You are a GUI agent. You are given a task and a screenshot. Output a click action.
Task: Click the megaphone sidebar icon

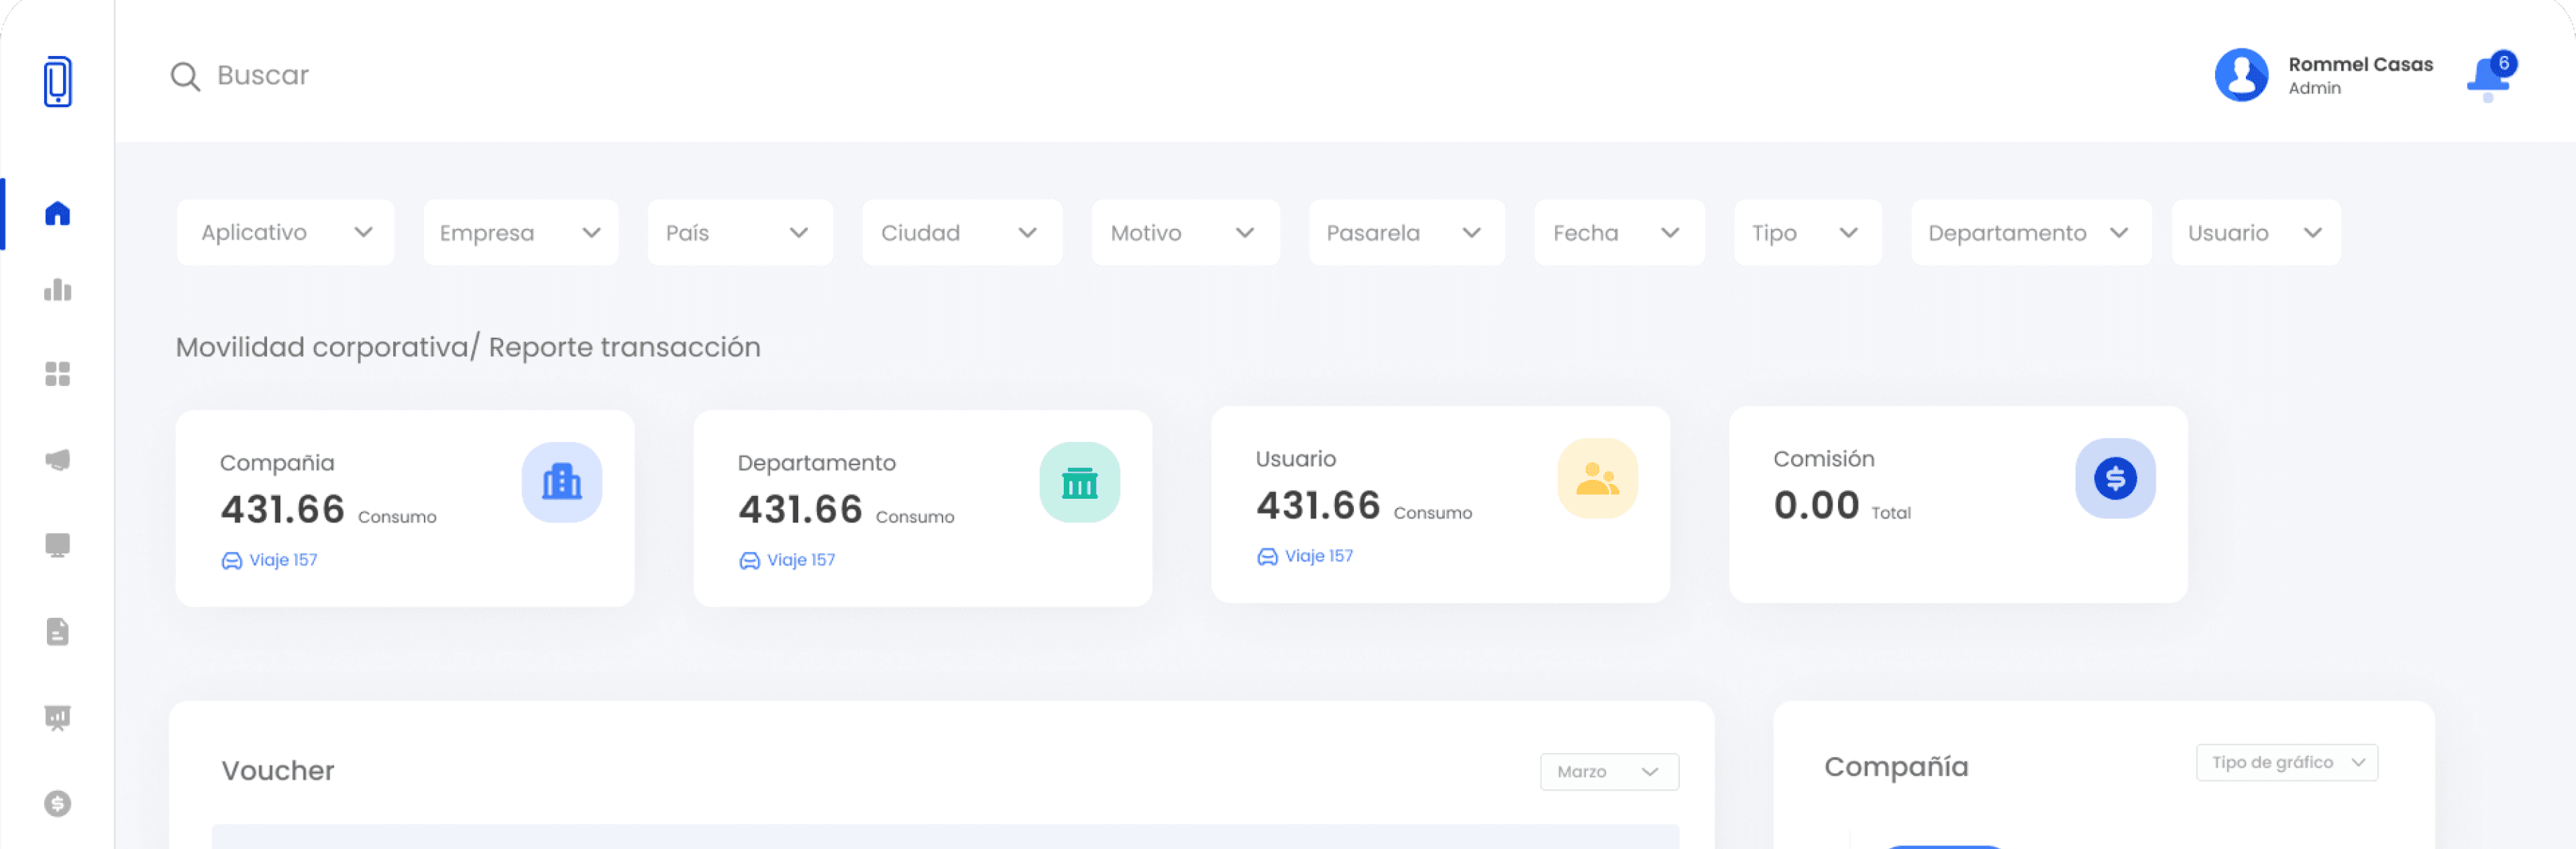57,460
